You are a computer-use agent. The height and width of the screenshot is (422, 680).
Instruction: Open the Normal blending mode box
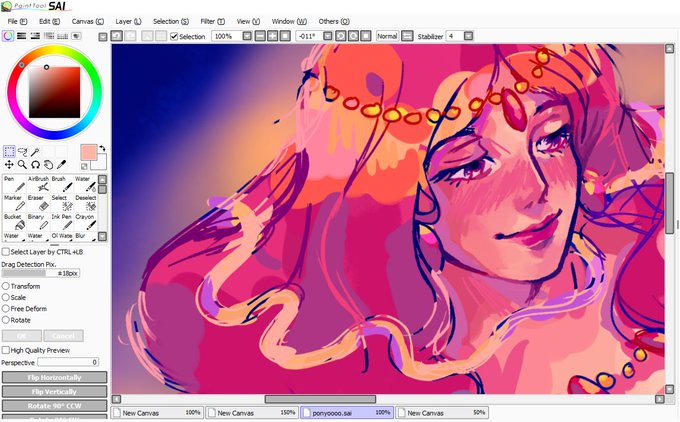click(387, 36)
